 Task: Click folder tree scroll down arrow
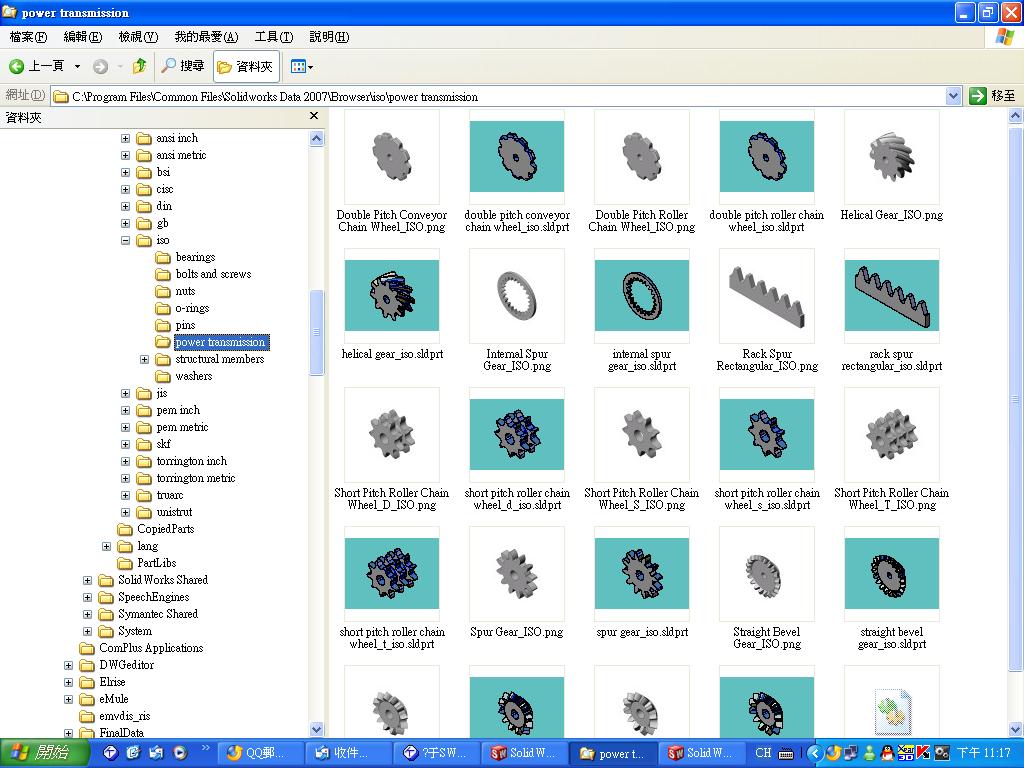(x=316, y=729)
